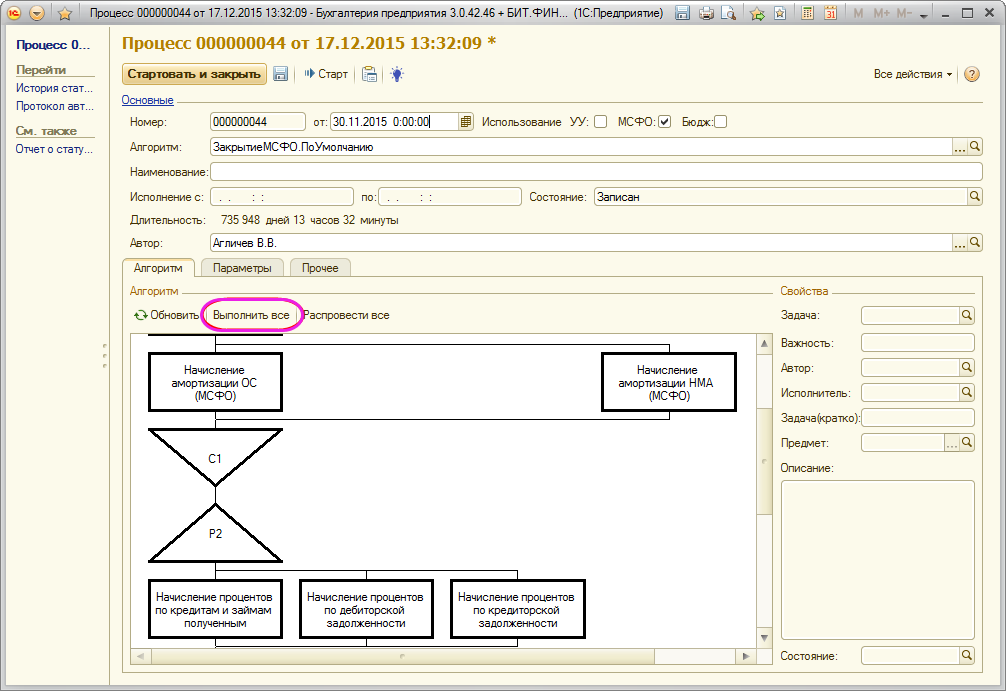Click the print icon in title bar
This screenshot has width=1006, height=691.
coord(707,14)
